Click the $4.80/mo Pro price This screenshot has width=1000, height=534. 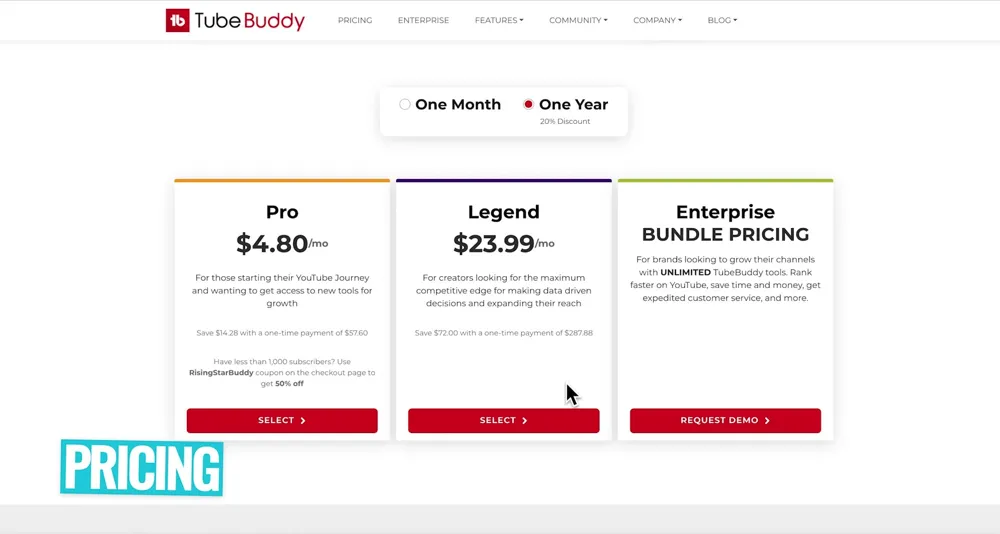point(281,243)
